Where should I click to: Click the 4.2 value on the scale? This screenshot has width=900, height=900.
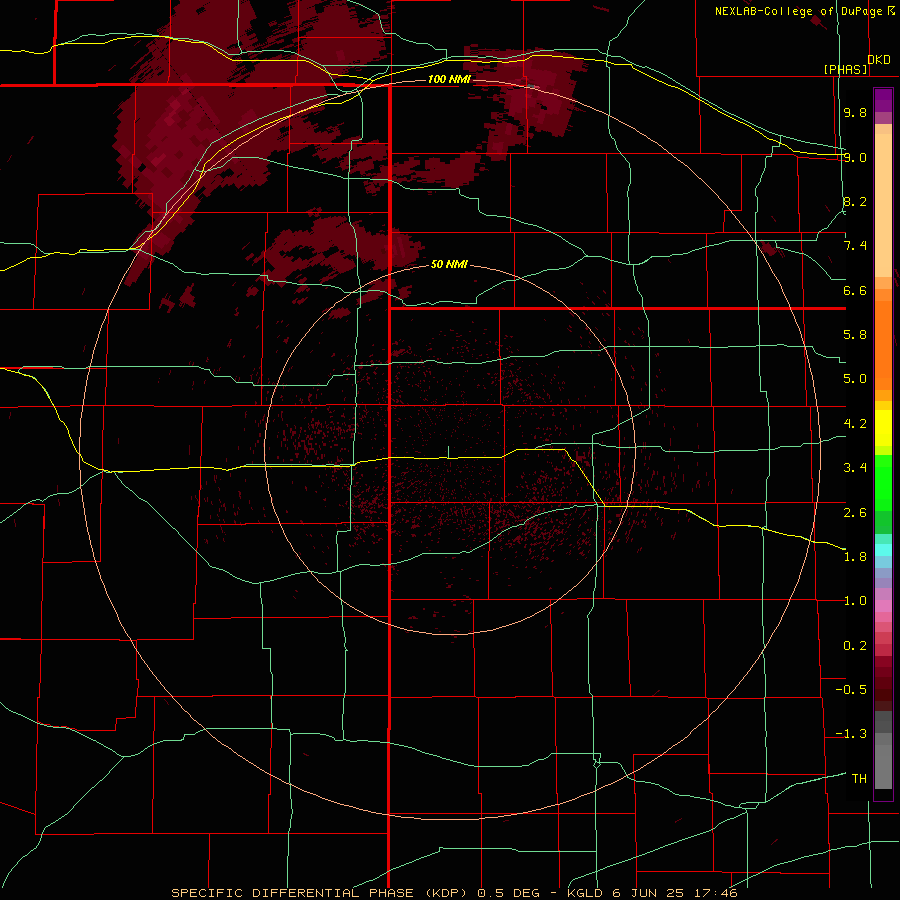(855, 424)
